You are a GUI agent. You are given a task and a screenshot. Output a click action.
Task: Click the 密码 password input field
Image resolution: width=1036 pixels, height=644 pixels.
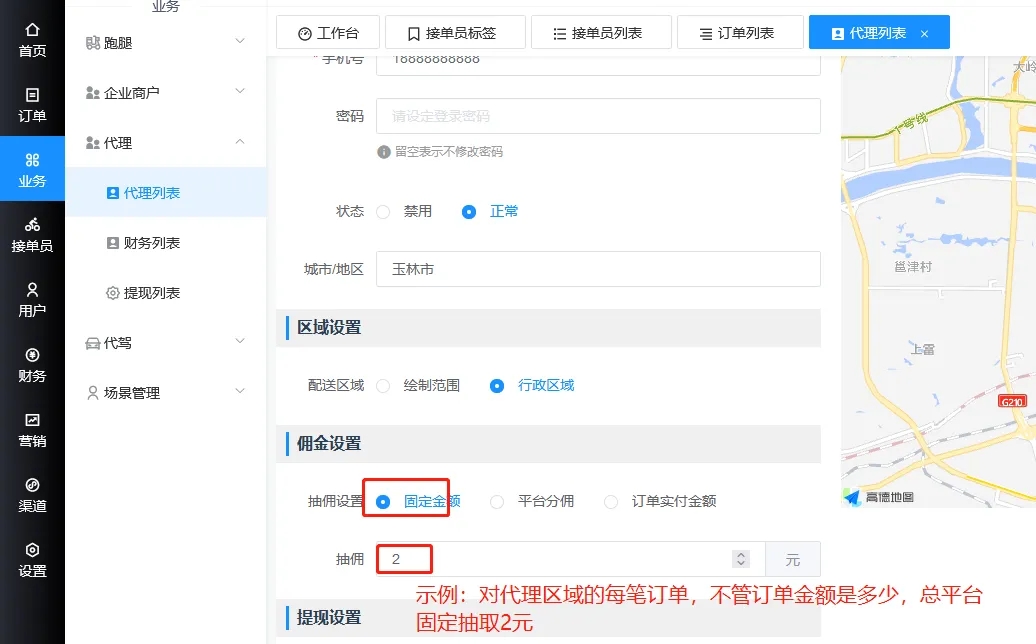coord(597,116)
